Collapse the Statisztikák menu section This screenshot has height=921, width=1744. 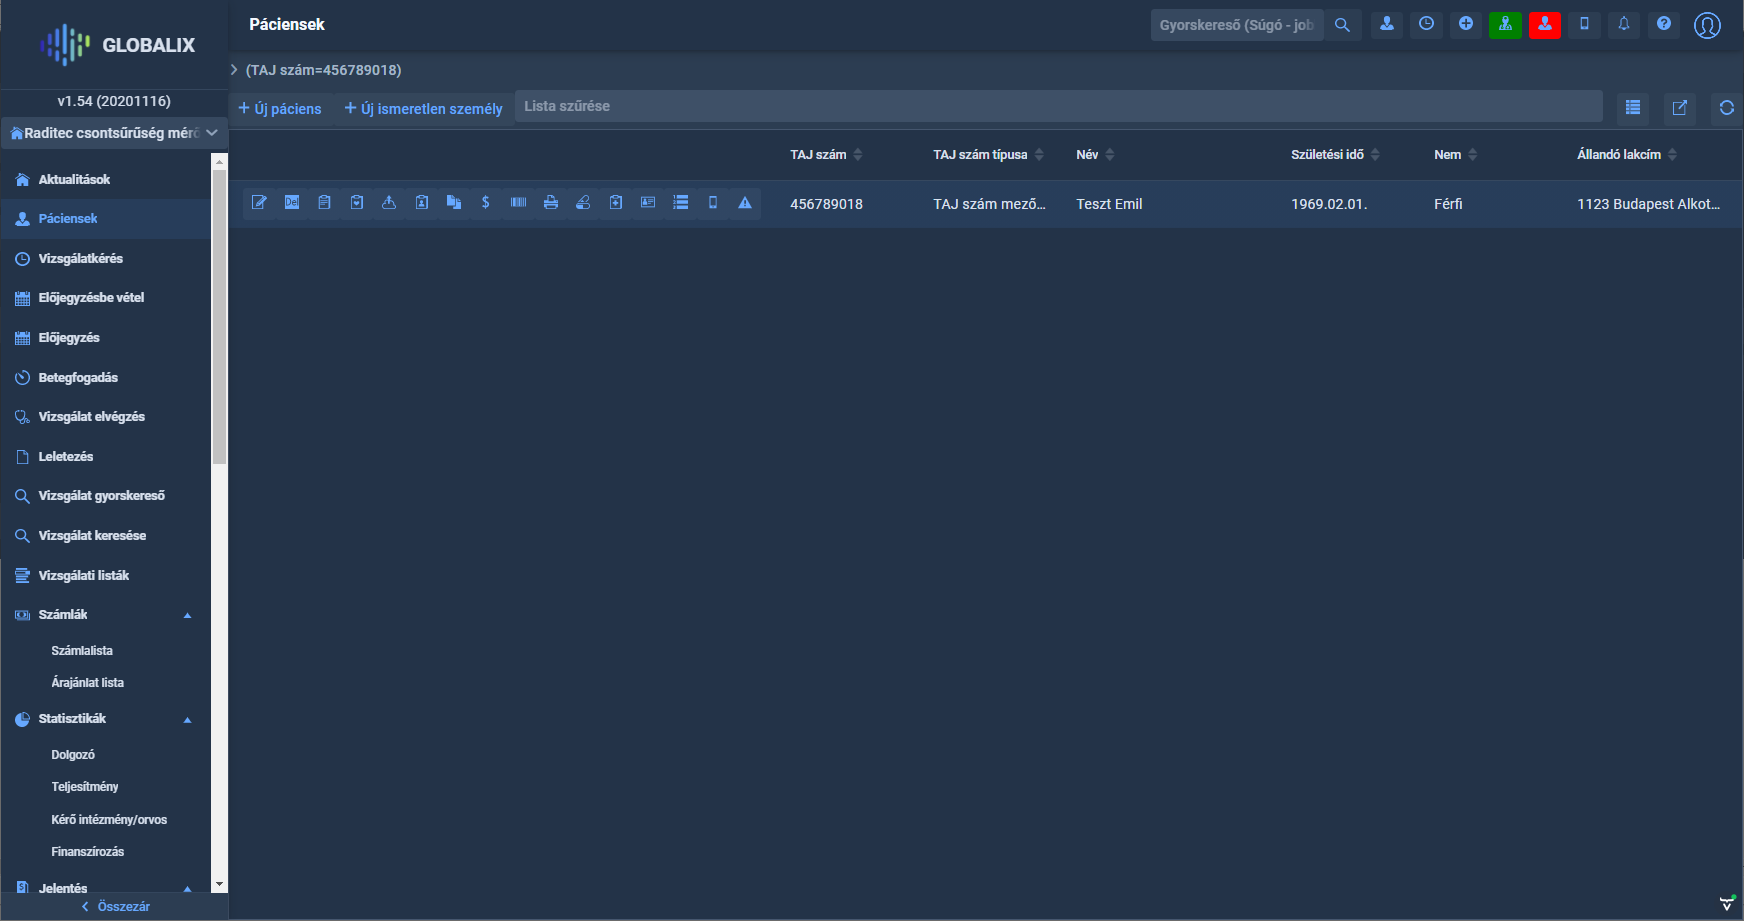pyautogui.click(x=187, y=719)
